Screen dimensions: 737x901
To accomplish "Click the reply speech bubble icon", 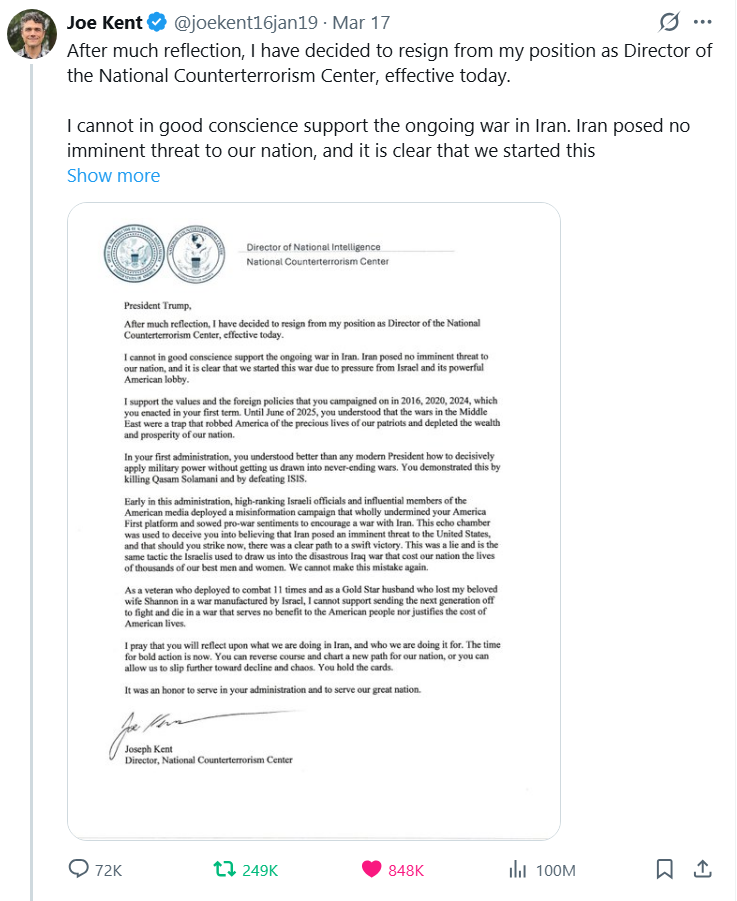I will coord(79,869).
